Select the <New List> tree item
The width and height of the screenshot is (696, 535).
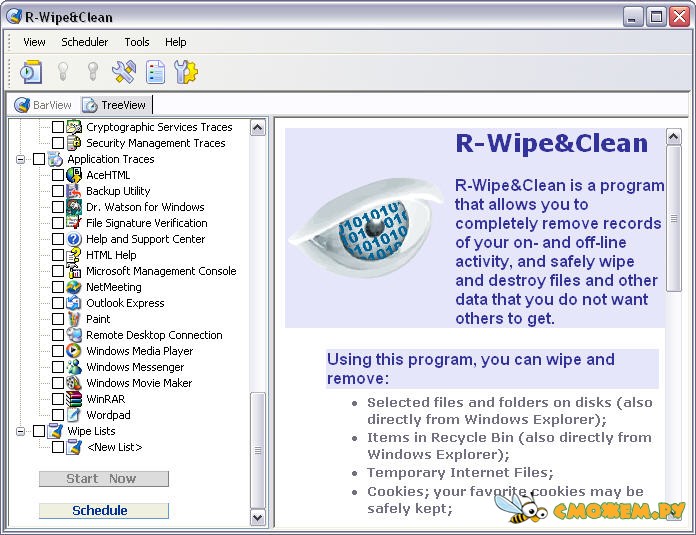pyautogui.click(x=115, y=447)
